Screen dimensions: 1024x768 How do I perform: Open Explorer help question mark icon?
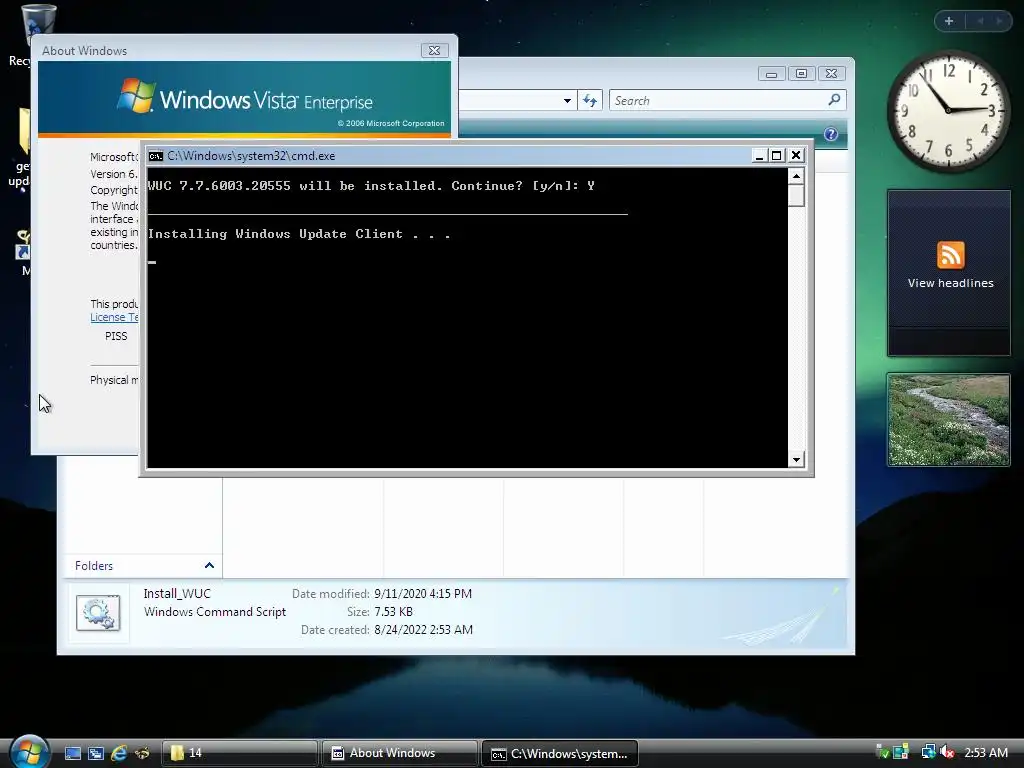831,134
